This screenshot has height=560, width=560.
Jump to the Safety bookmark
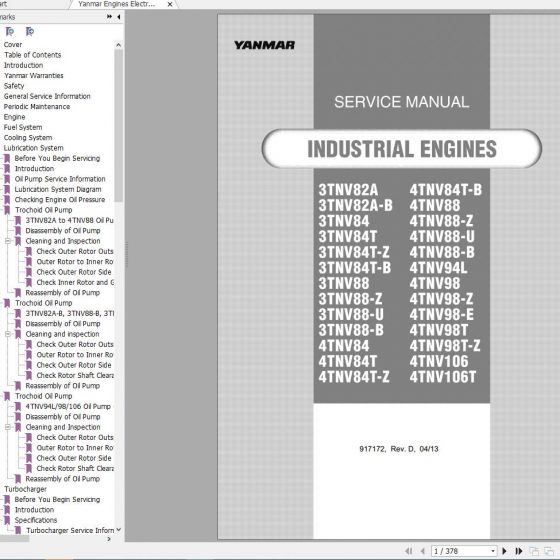point(14,86)
